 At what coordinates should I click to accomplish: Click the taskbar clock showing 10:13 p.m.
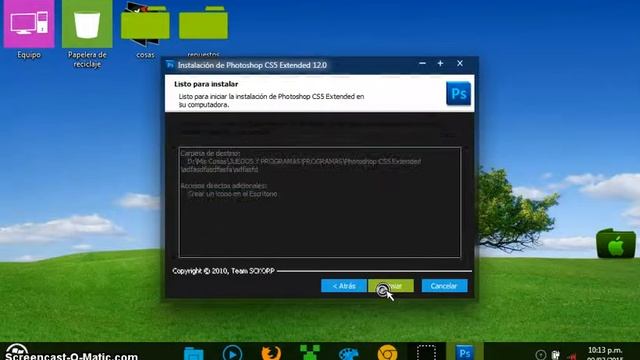(605, 350)
